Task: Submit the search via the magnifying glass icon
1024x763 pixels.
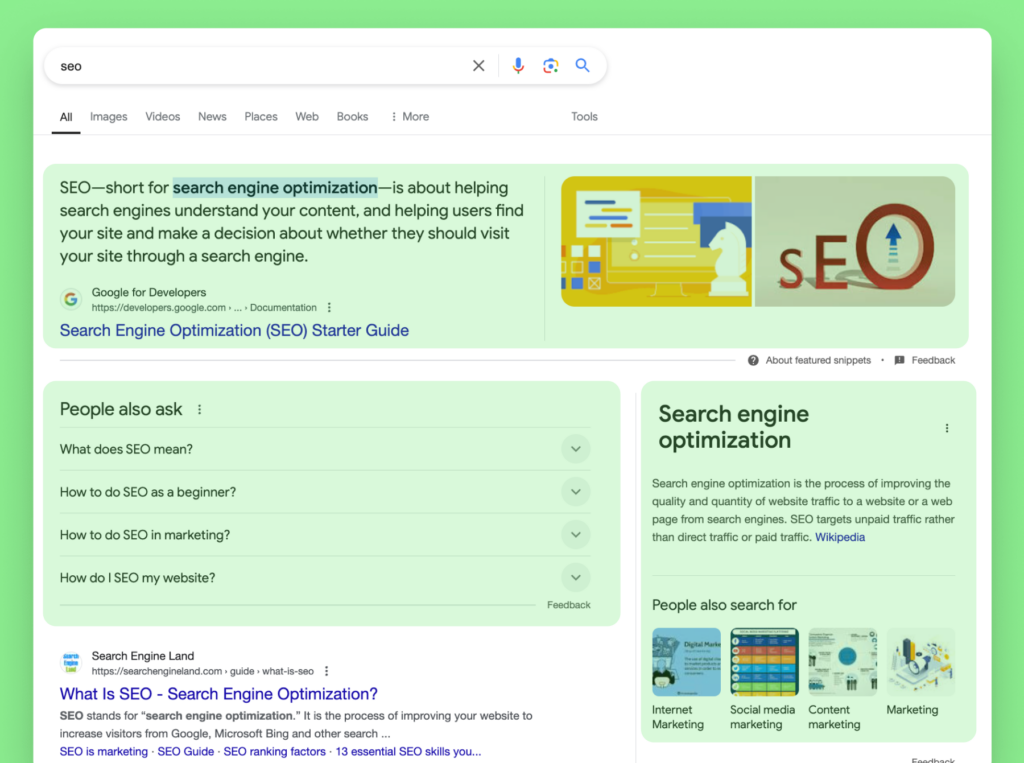Action: [x=583, y=65]
